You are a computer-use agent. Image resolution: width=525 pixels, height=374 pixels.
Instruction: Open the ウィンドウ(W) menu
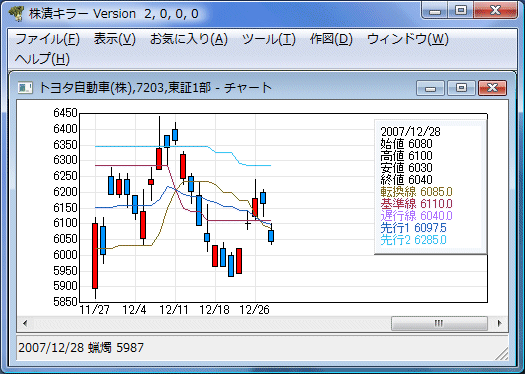(x=407, y=39)
